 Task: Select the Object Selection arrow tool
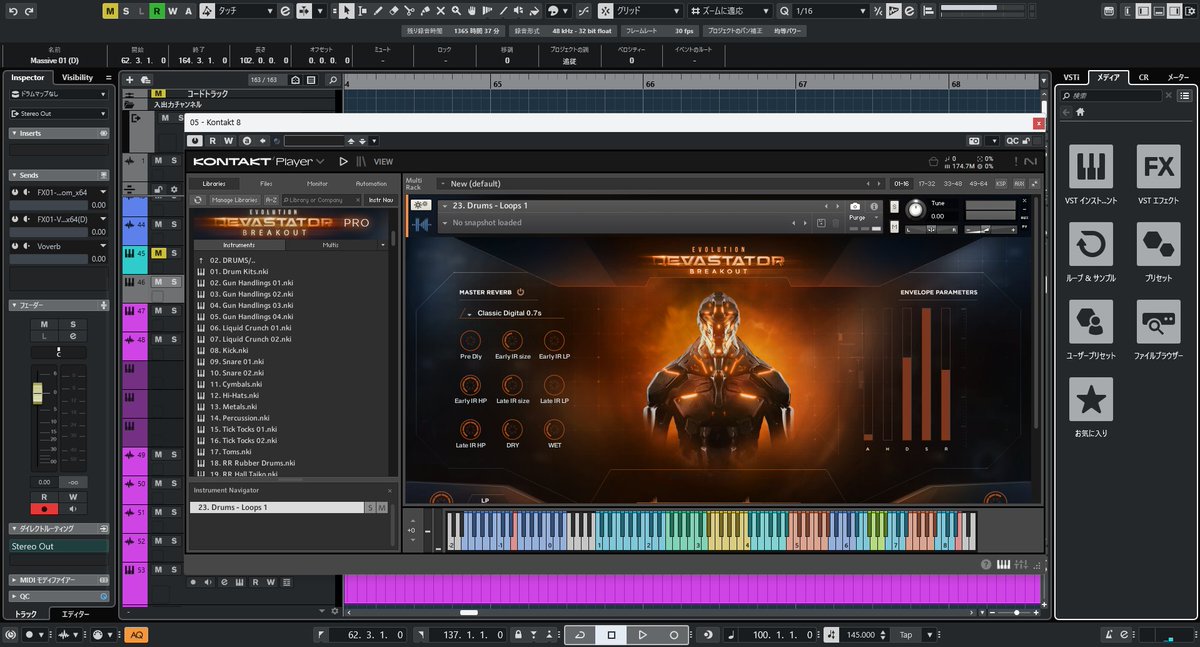346,11
